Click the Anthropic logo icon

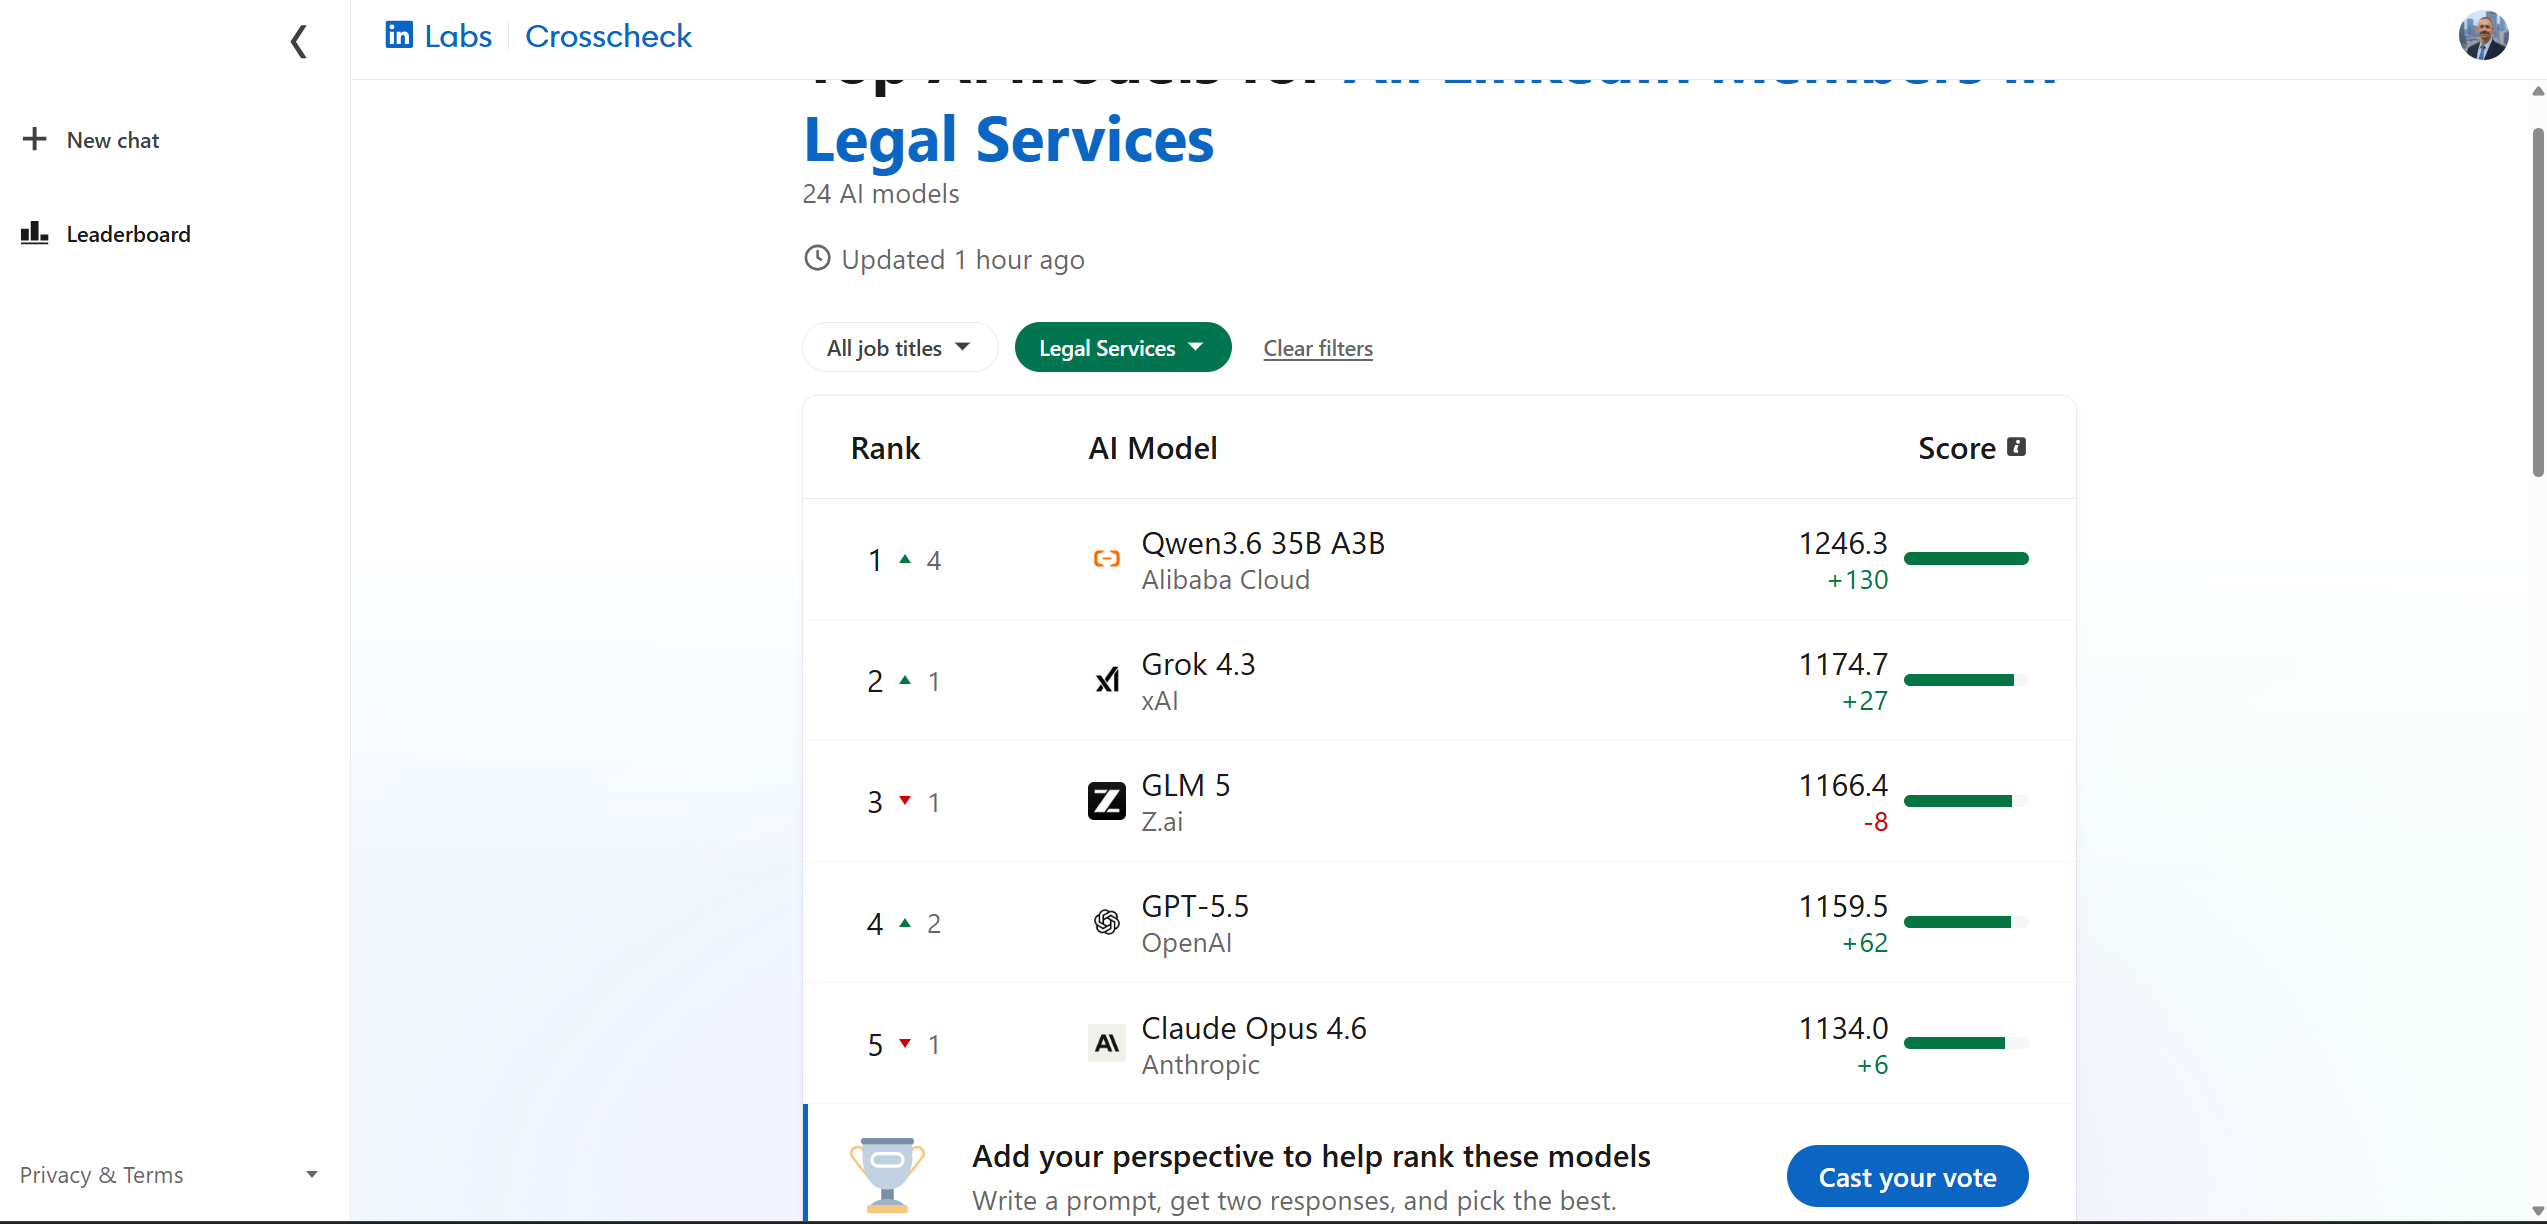[x=1106, y=1043]
